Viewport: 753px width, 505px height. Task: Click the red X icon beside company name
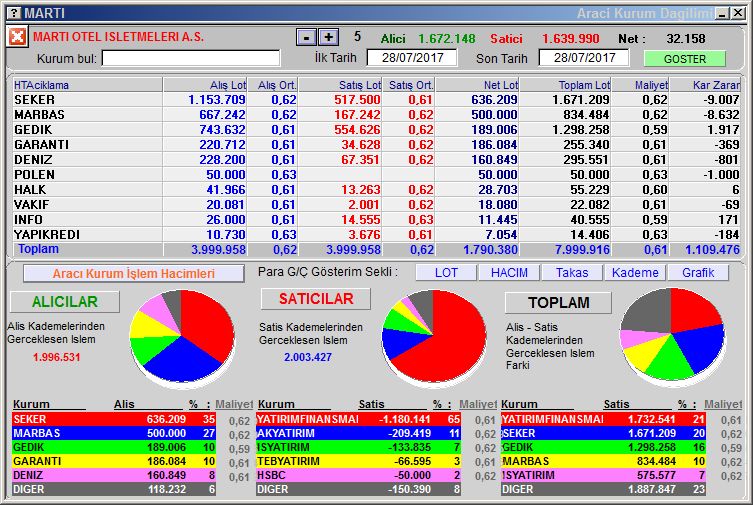coord(17,36)
